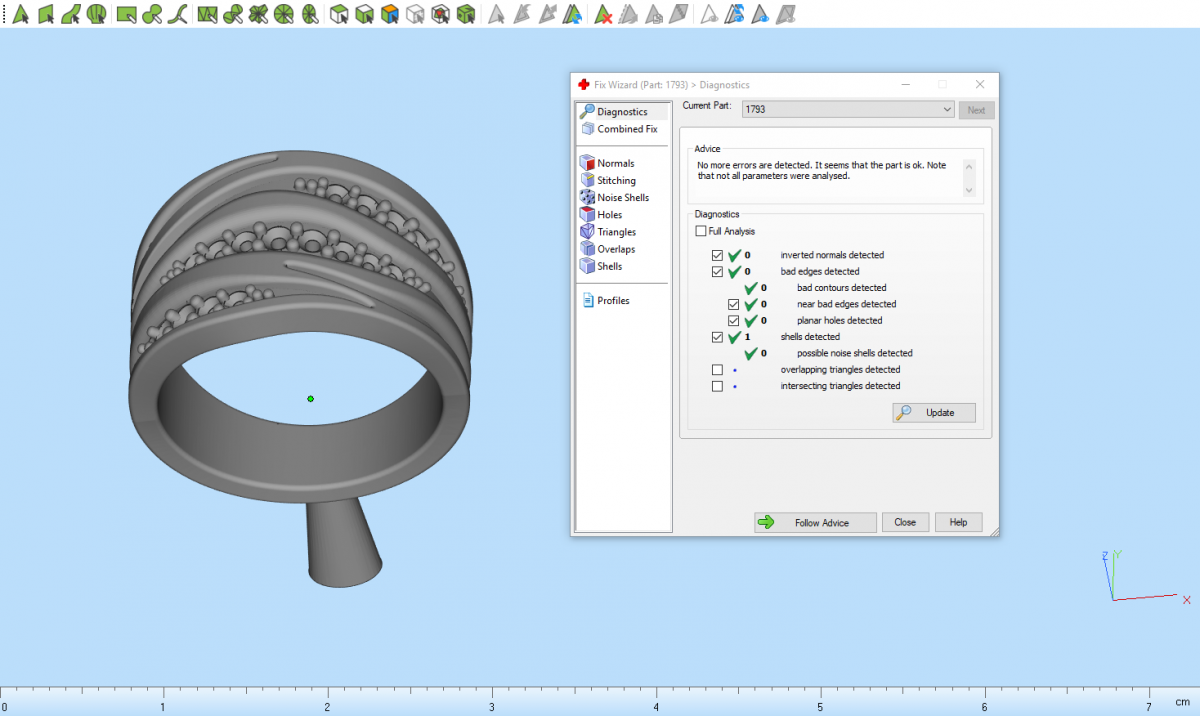The height and width of the screenshot is (716, 1200).
Task: Open the Holes fix page
Action: [609, 215]
